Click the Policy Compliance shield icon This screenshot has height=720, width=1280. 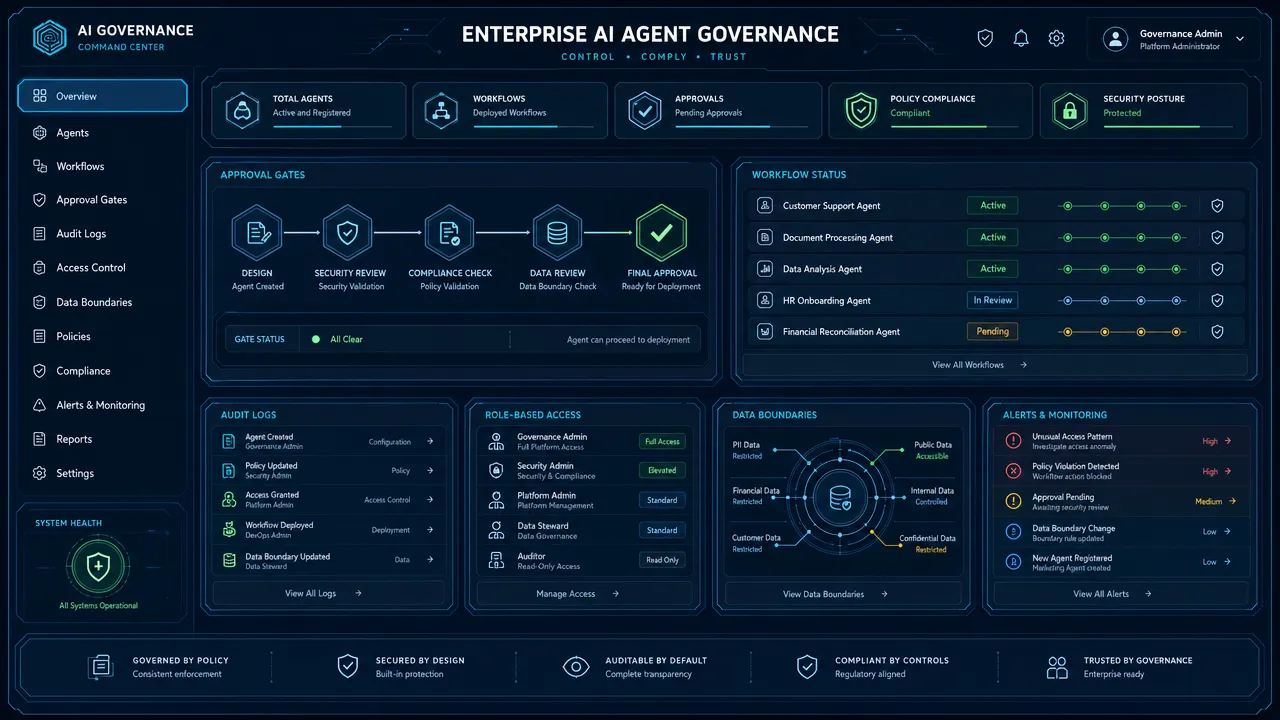[861, 111]
